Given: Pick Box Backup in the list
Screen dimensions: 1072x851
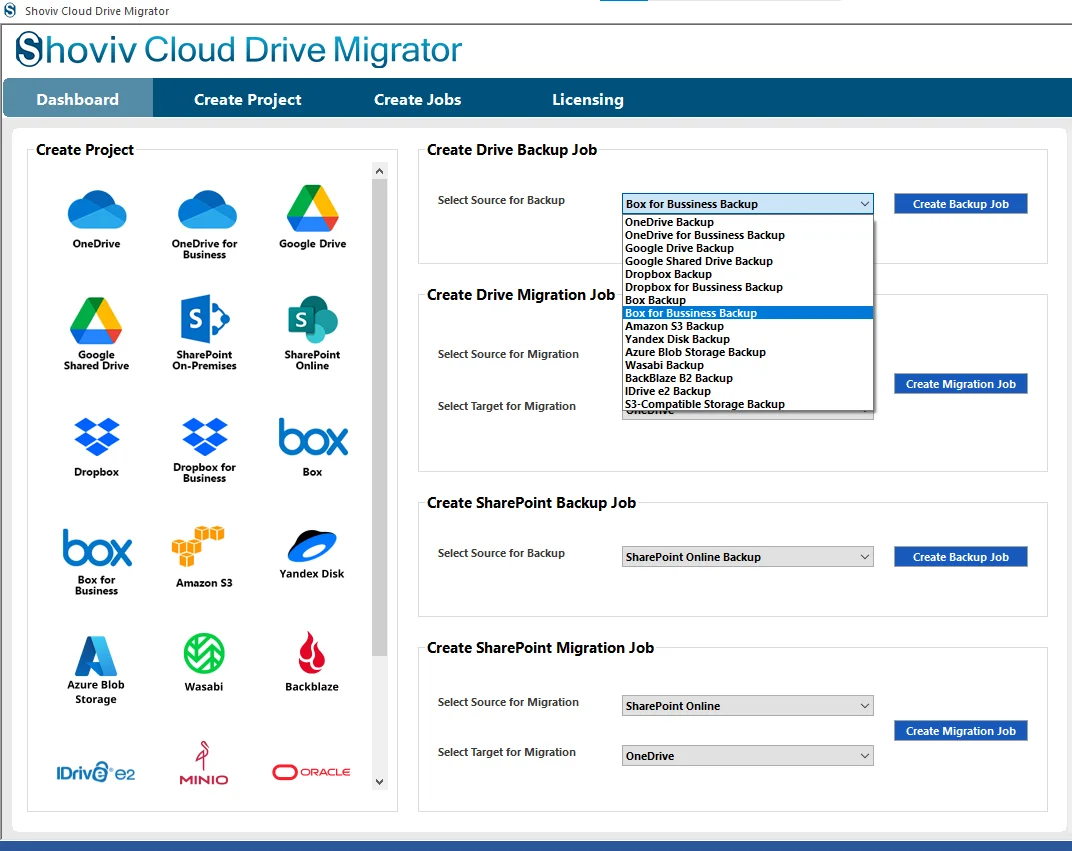Looking at the screenshot, I should [x=748, y=300].
